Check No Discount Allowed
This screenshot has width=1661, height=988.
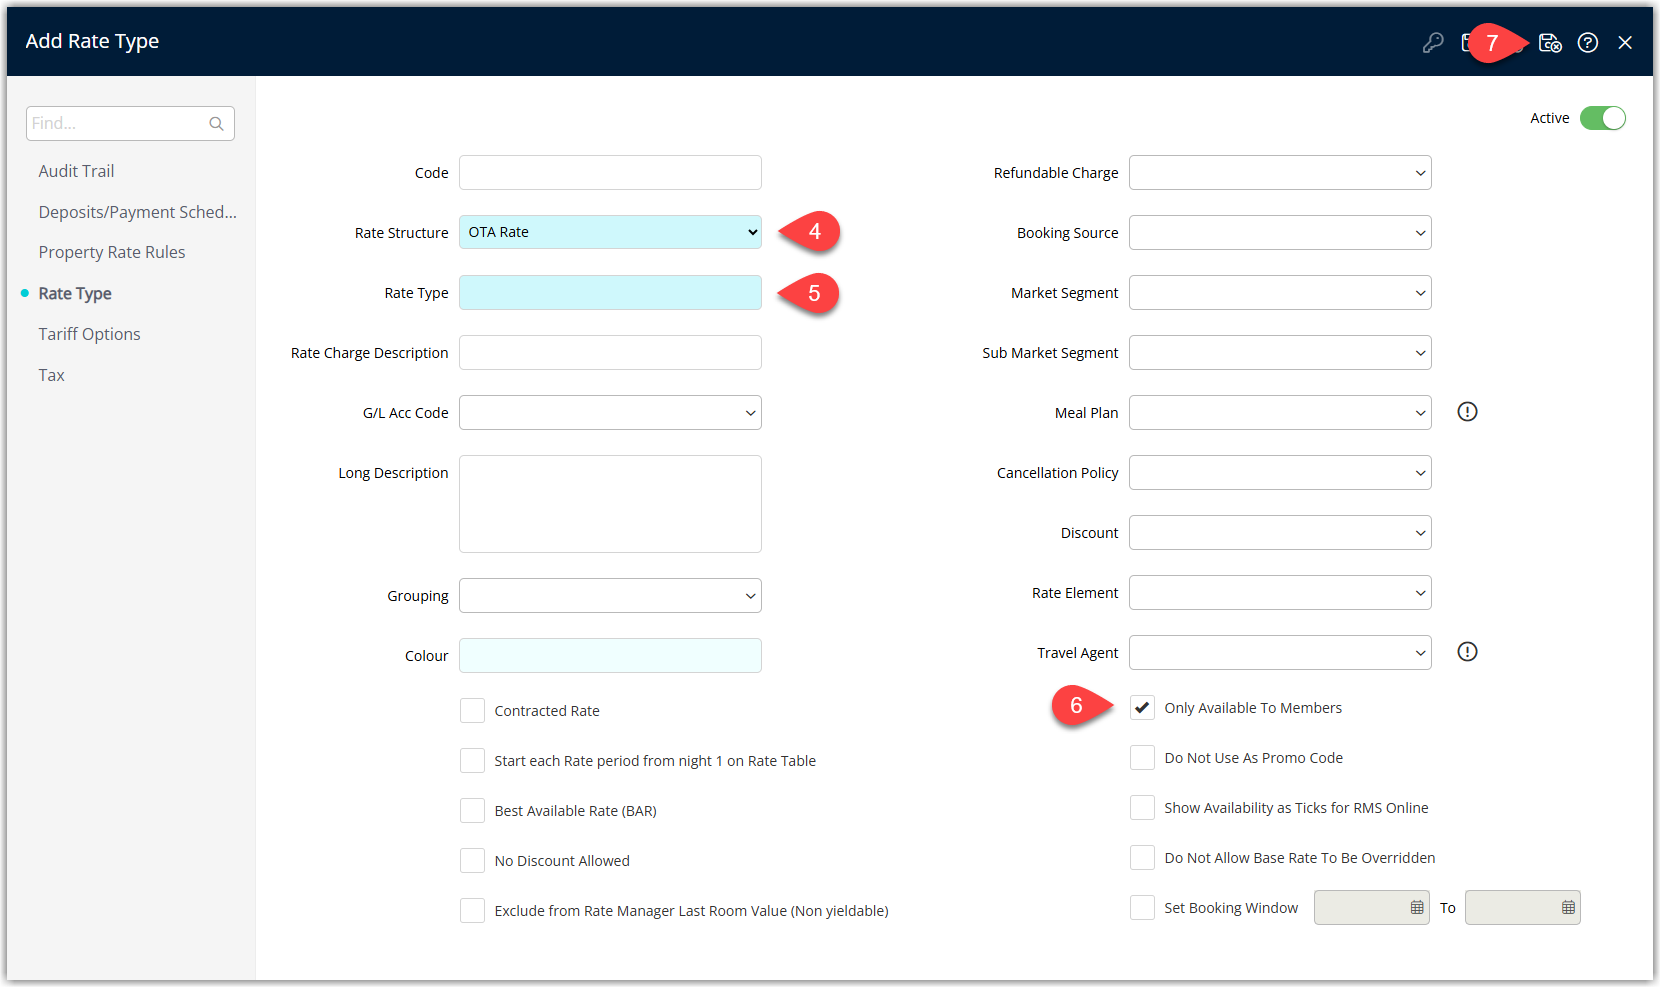(472, 861)
